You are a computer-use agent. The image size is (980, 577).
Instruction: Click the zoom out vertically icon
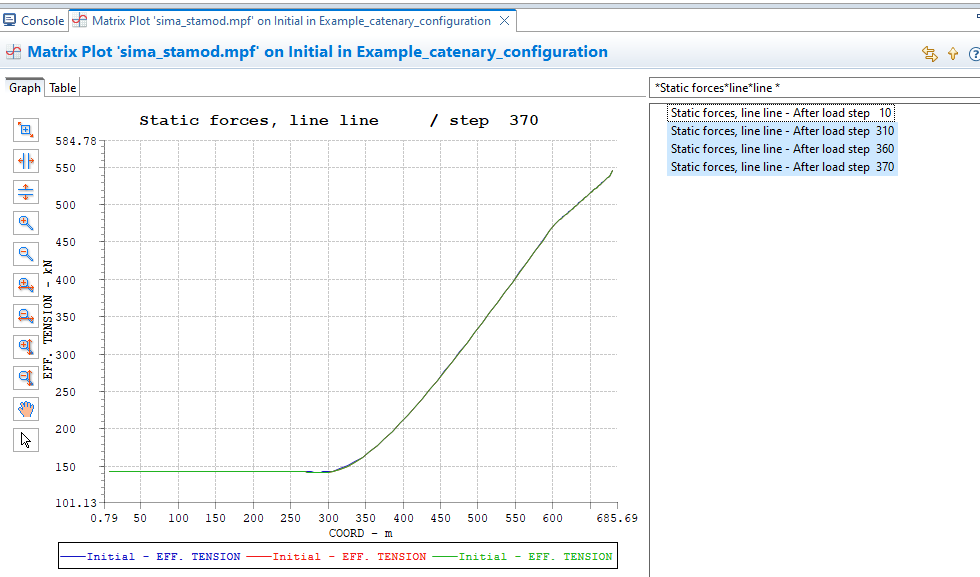coord(26,378)
